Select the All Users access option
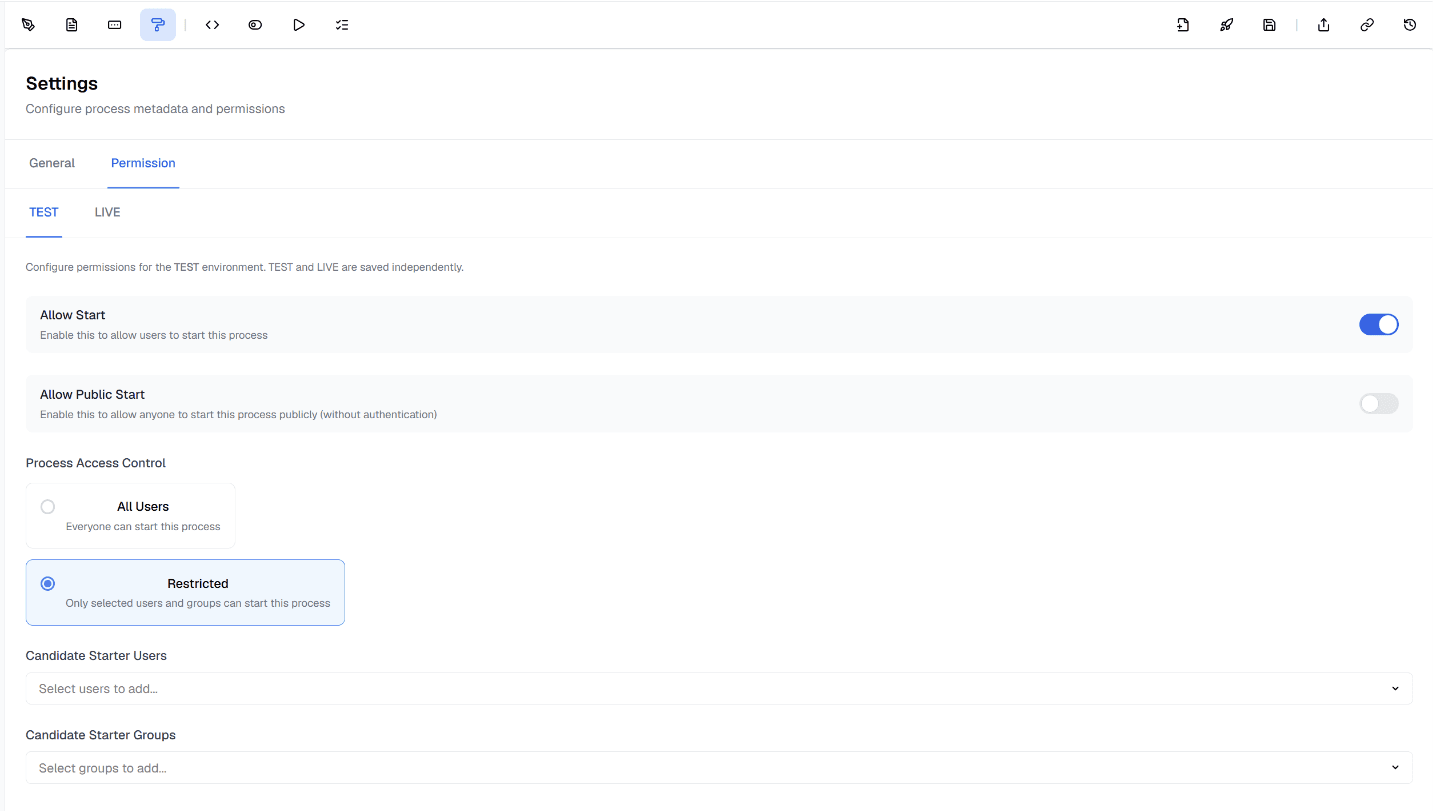The image size is (1433, 812). (x=131, y=516)
